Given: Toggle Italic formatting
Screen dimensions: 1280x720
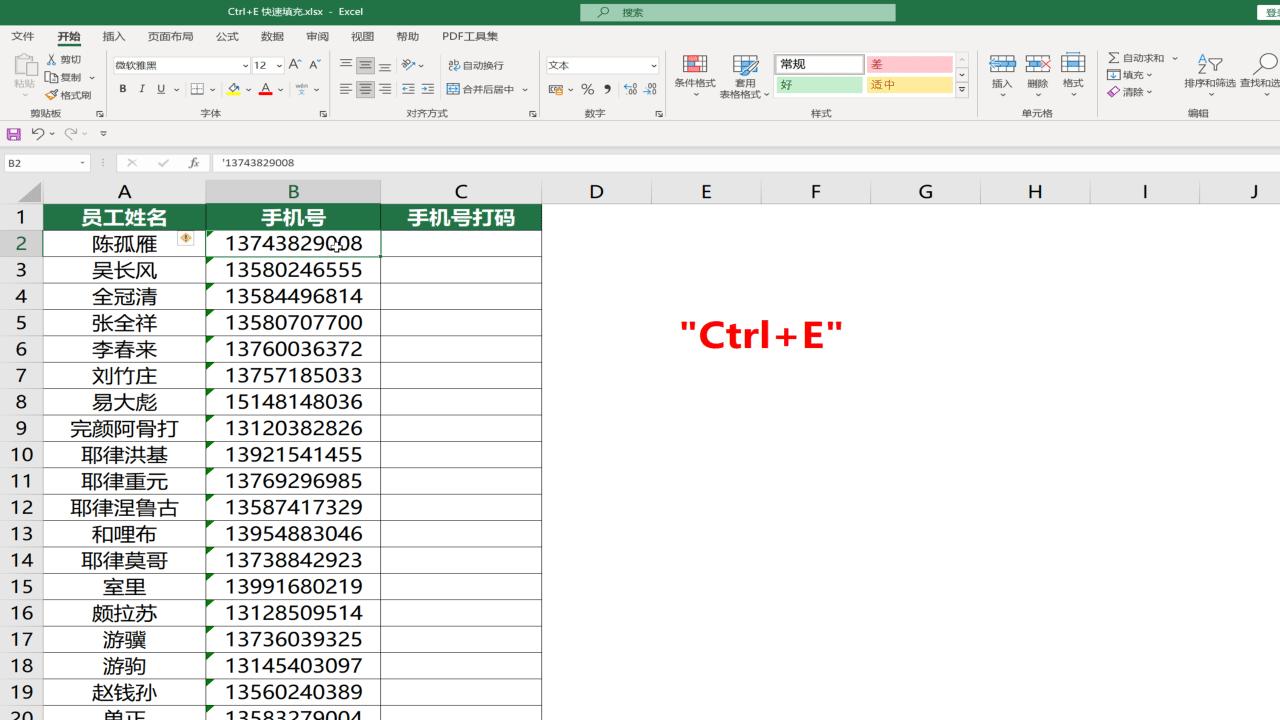Looking at the screenshot, I should coord(142,89).
